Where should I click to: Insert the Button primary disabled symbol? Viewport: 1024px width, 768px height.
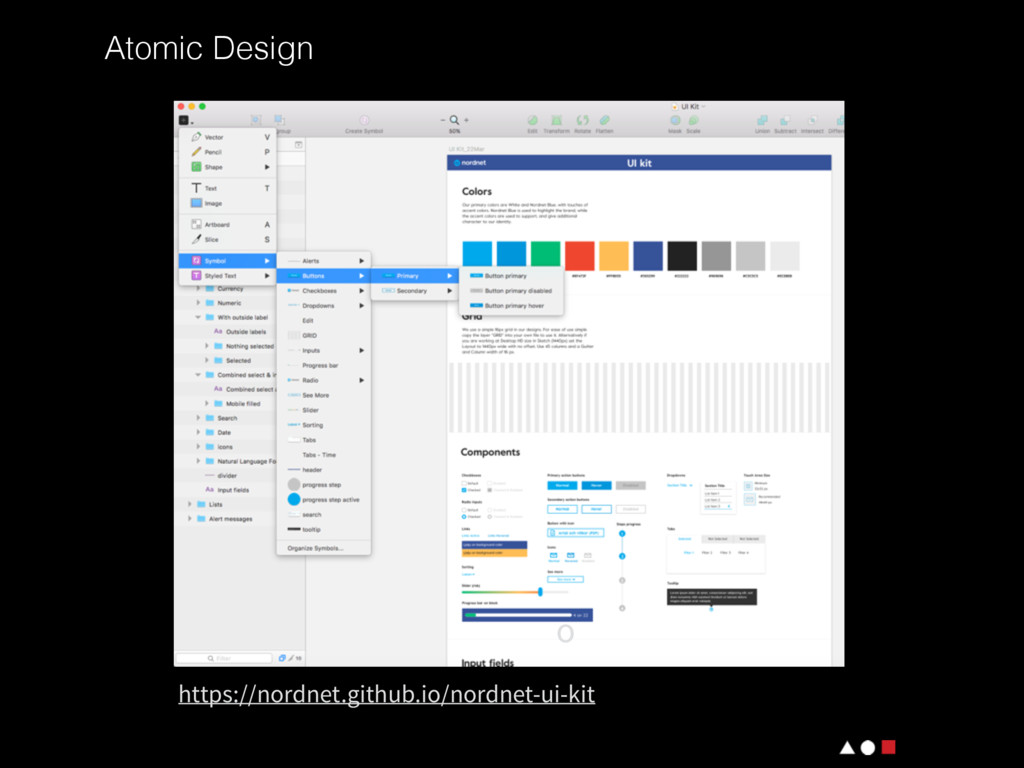tap(511, 291)
